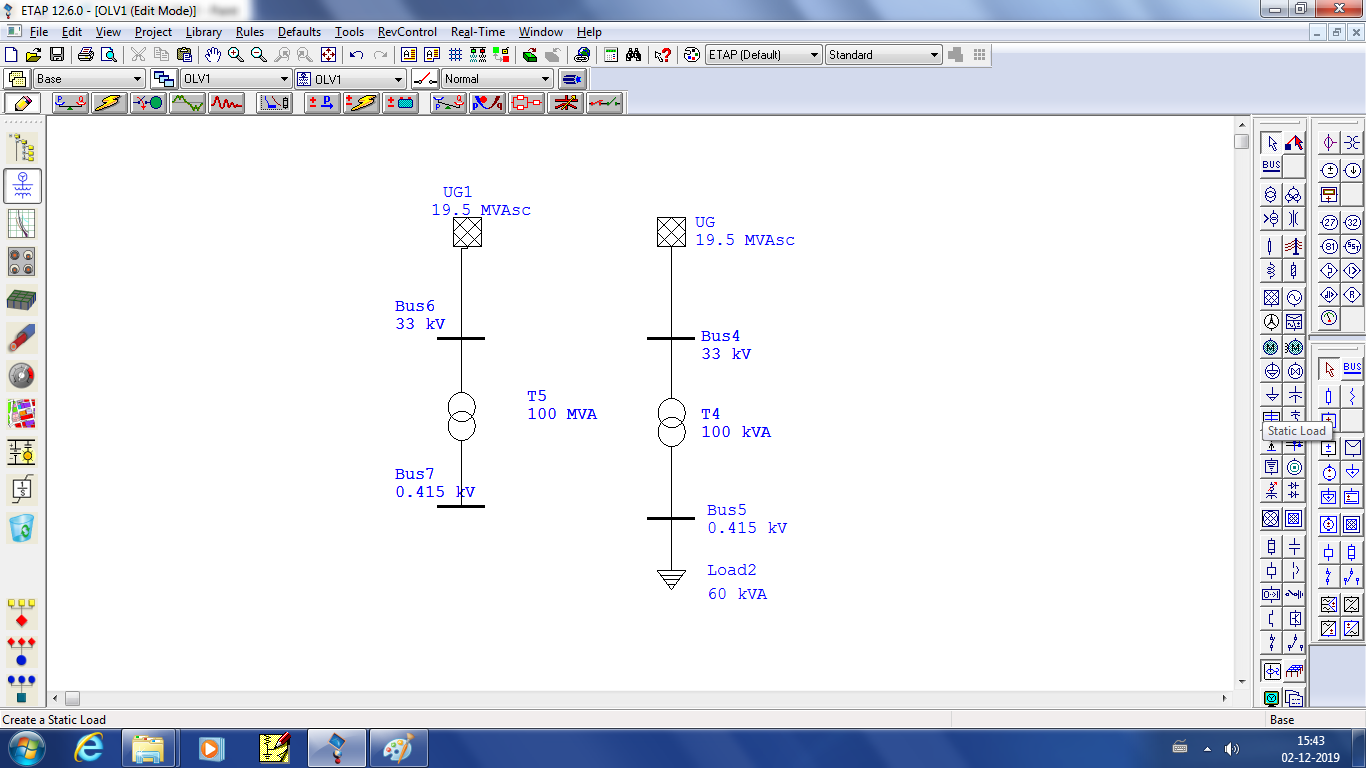Toggle the pan Hand tool
Image resolution: width=1366 pixels, height=768 pixels.
[212, 54]
